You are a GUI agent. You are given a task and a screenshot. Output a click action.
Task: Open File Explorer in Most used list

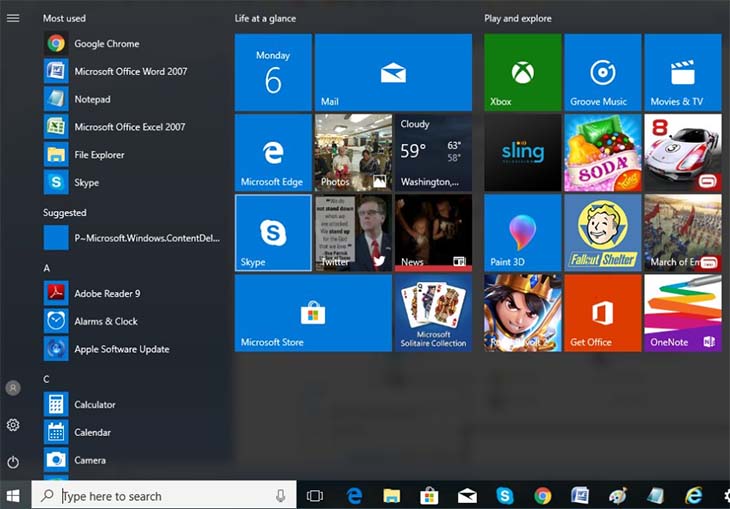point(135,155)
